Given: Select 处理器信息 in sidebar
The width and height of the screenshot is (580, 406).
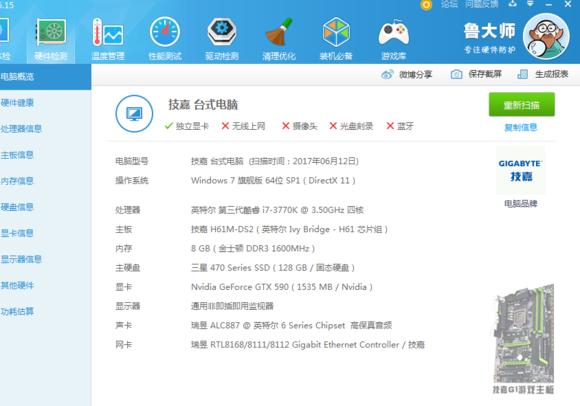Looking at the screenshot, I should coord(21,129).
